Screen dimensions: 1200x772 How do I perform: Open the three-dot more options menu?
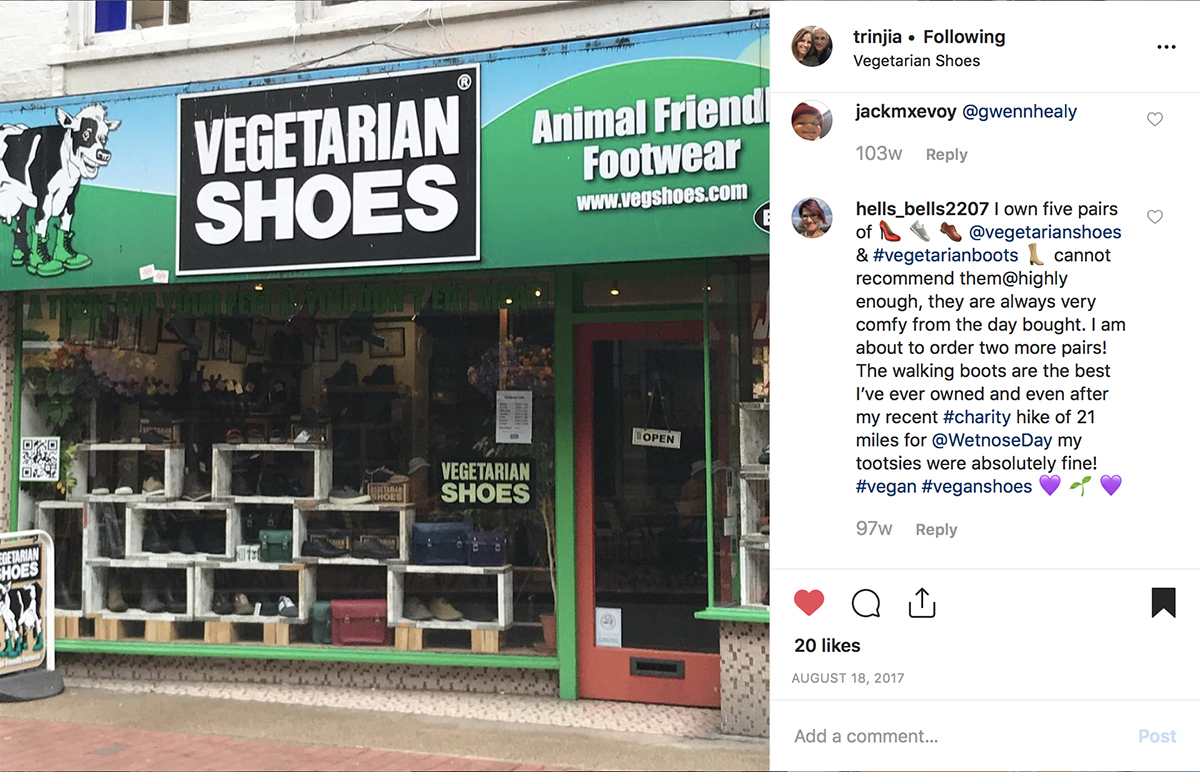[x=1166, y=47]
